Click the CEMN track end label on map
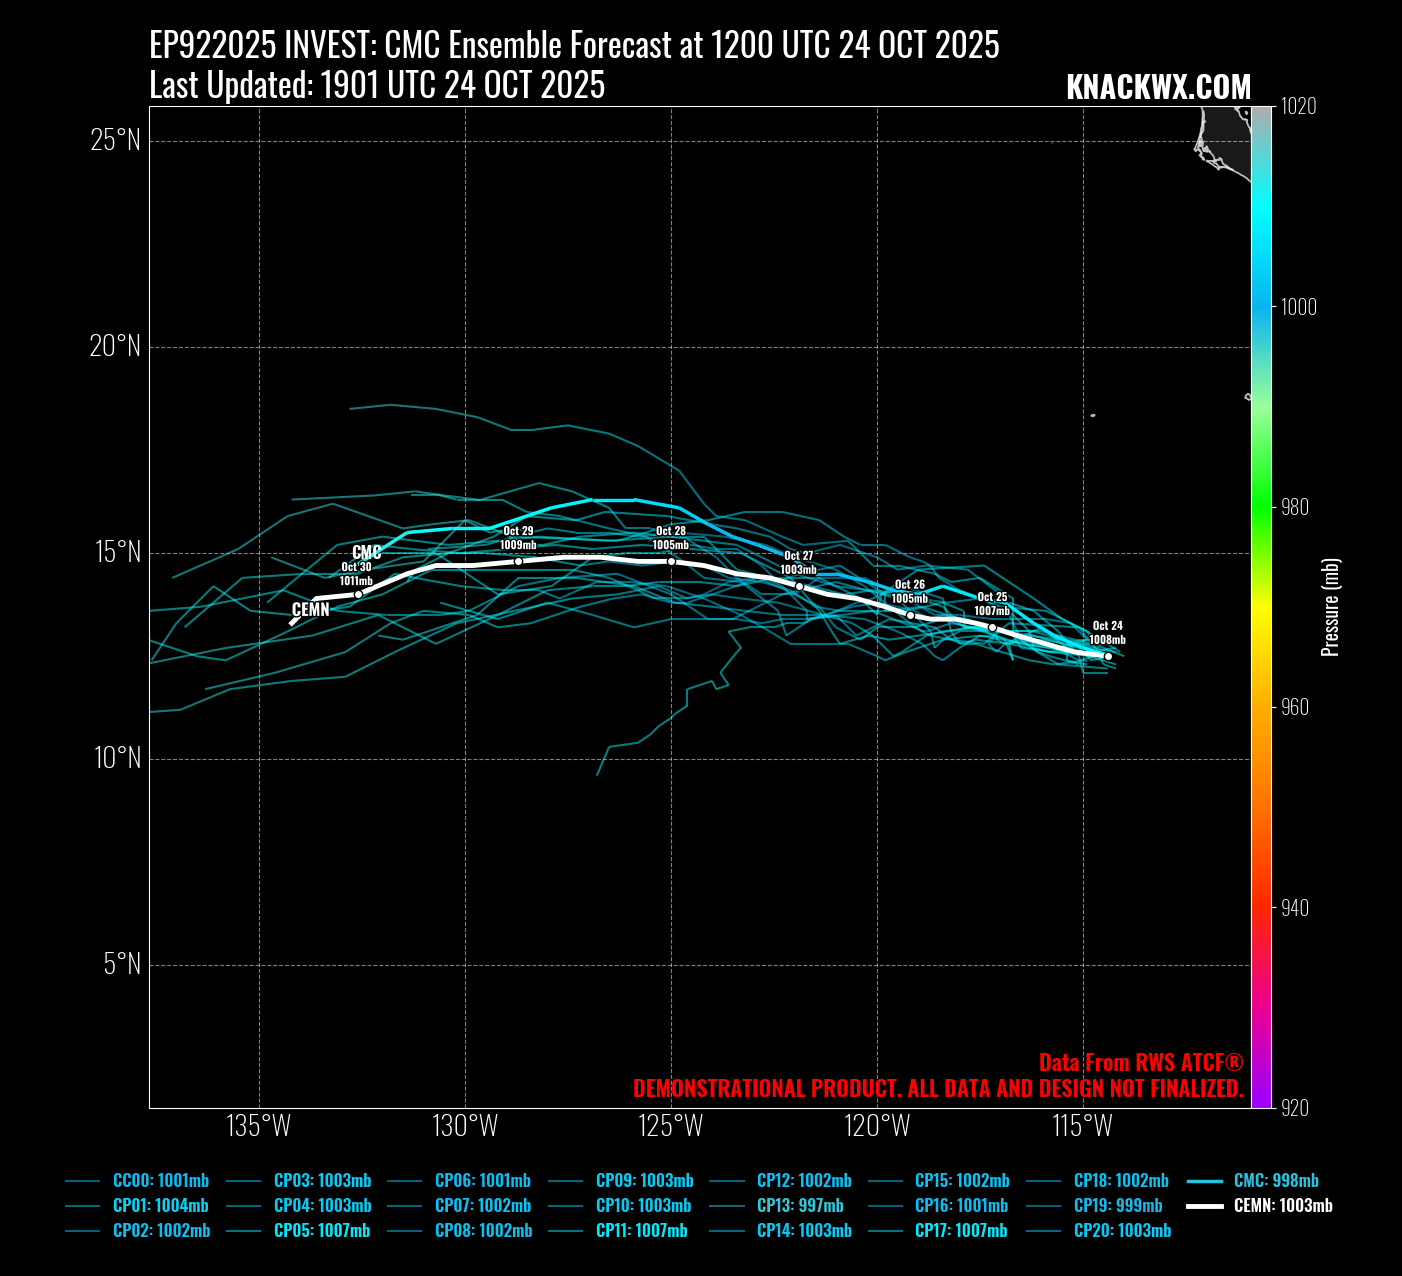The width and height of the screenshot is (1402, 1276). point(310,610)
